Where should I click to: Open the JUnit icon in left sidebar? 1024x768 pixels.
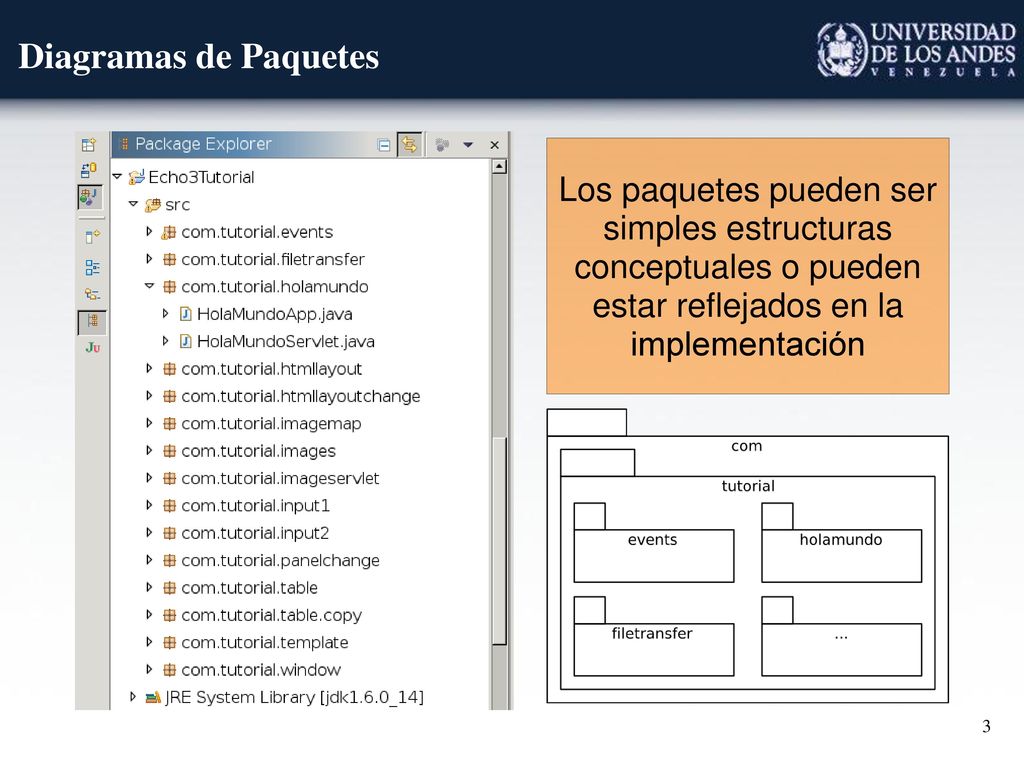pos(93,347)
